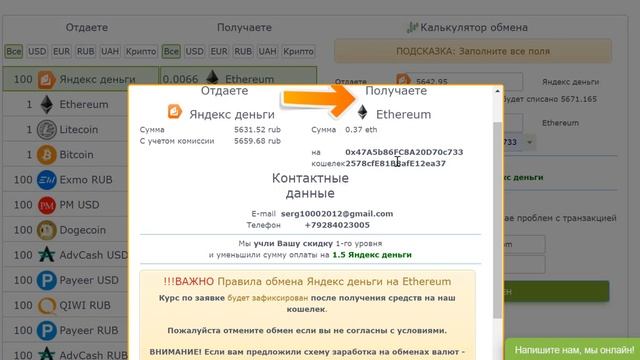This screenshot has width=640, height=360.
Task: Click the calculator chart icon beside Калькулятор обмена
Action: [x=412, y=27]
